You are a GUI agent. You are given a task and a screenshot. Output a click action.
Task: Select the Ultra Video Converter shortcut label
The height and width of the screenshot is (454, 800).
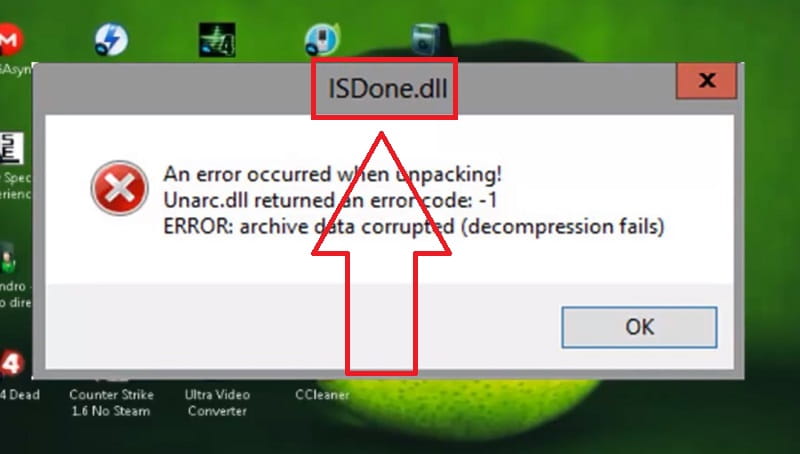[217, 402]
